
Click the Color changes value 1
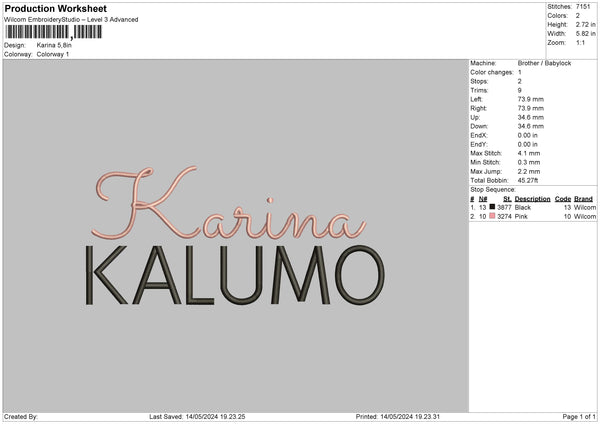[520, 72]
